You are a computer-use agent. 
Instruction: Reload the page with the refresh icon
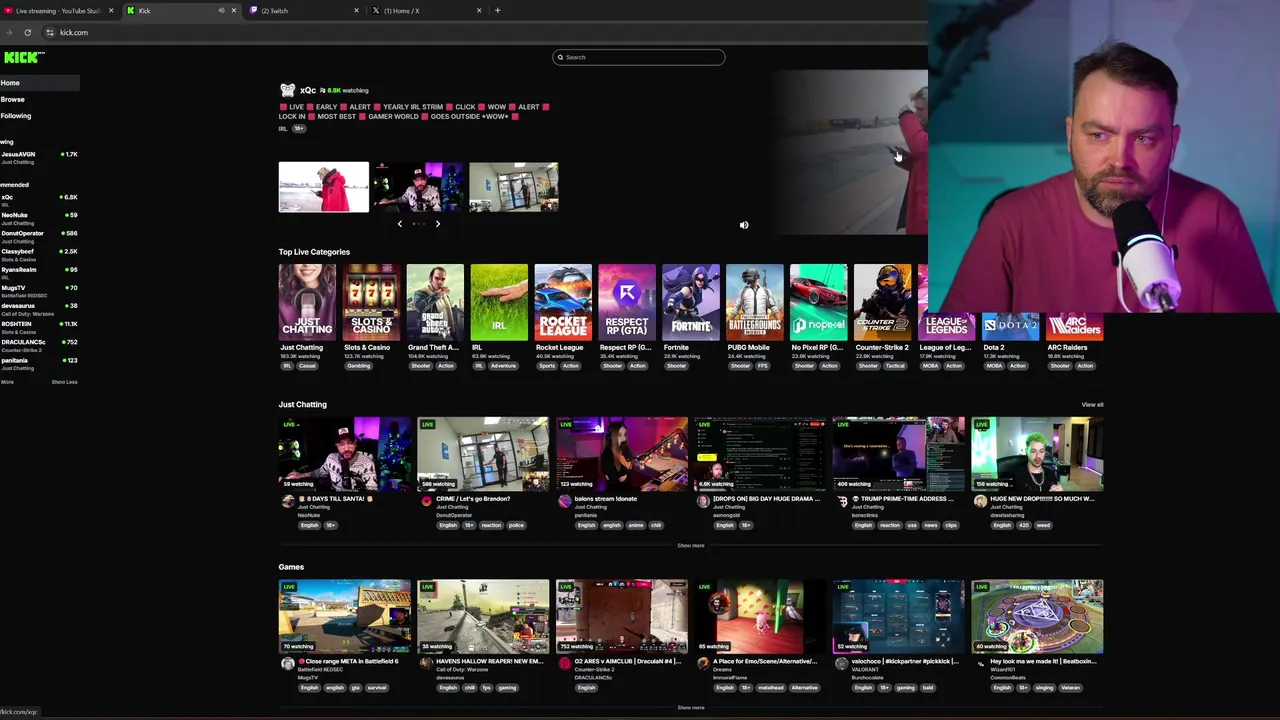27,32
